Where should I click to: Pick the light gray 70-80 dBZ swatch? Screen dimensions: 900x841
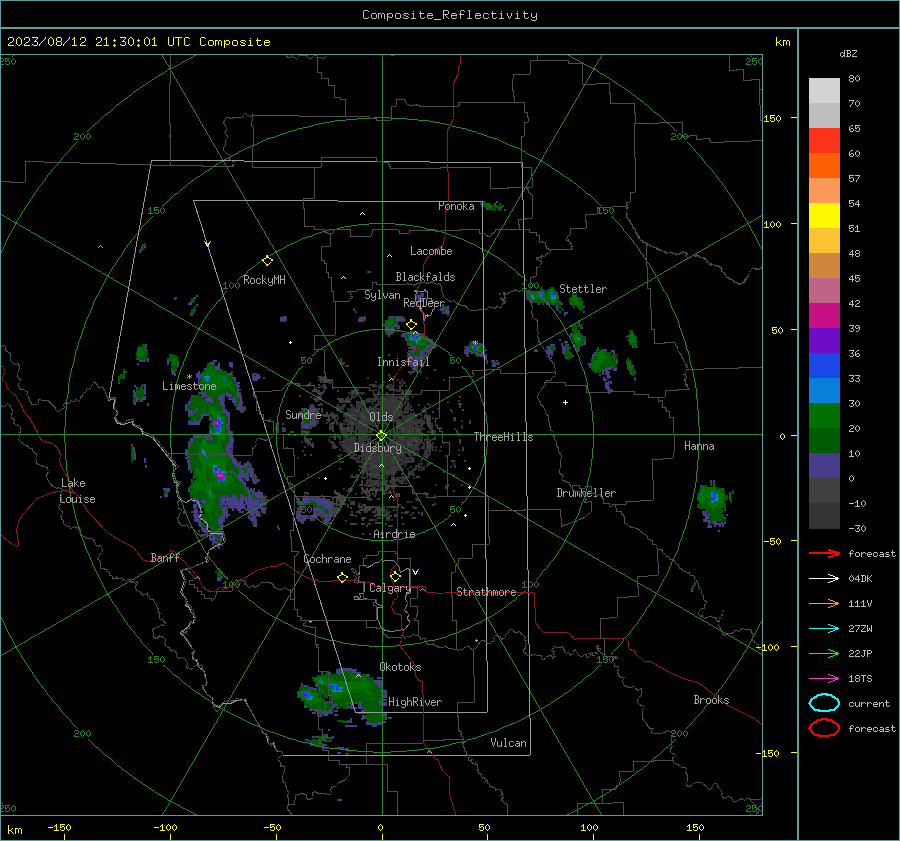click(824, 91)
